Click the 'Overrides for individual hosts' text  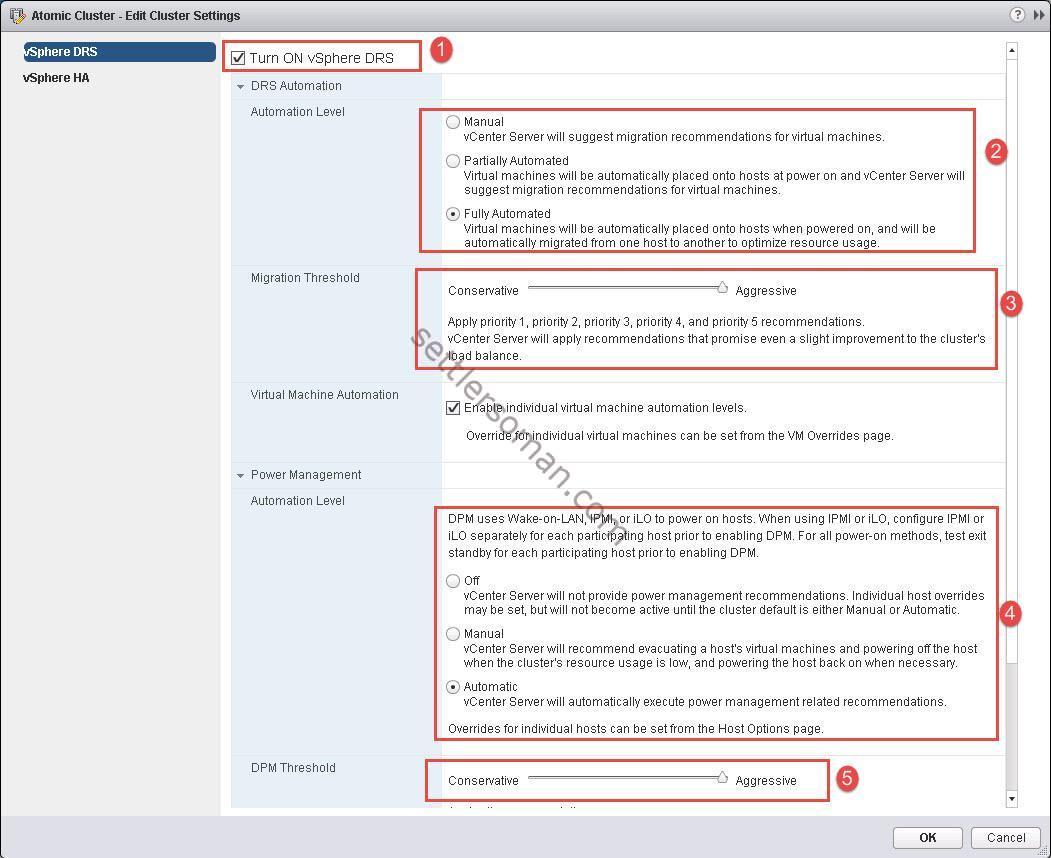tap(635, 729)
